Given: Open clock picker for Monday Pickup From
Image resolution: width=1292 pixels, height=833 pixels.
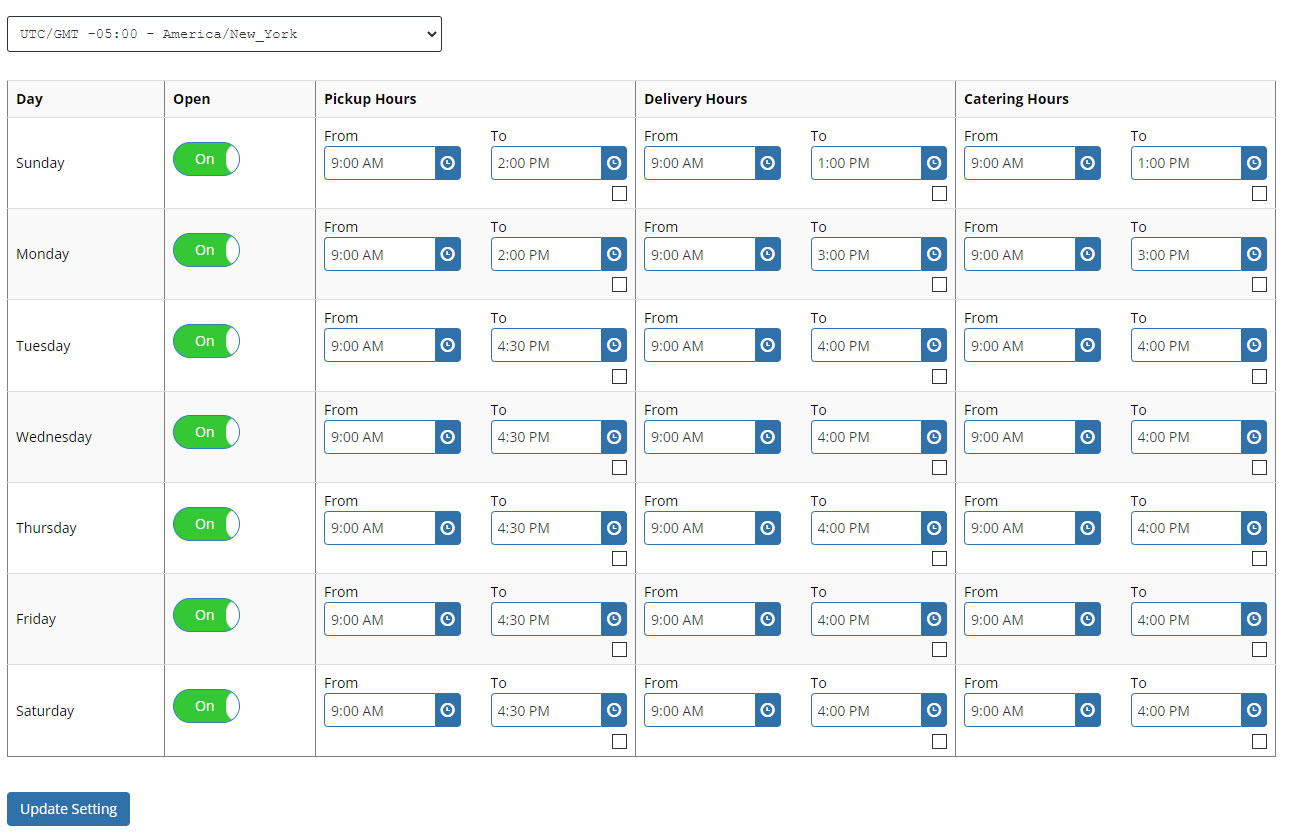Looking at the screenshot, I should coord(448,254).
